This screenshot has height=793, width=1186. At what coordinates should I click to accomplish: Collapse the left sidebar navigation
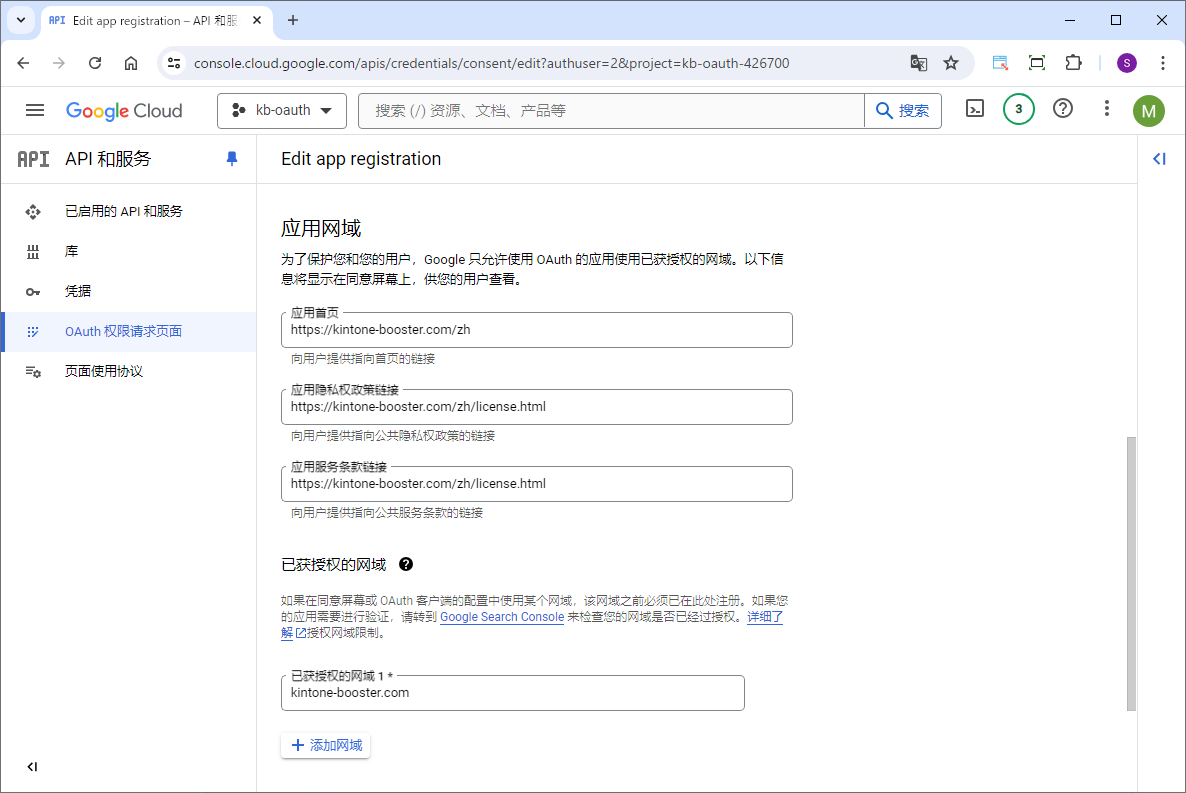32,767
